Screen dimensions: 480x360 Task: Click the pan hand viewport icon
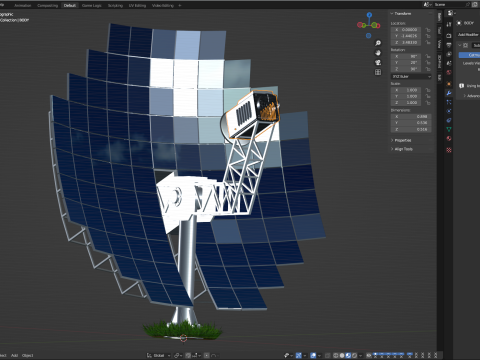pyautogui.click(x=378, y=53)
